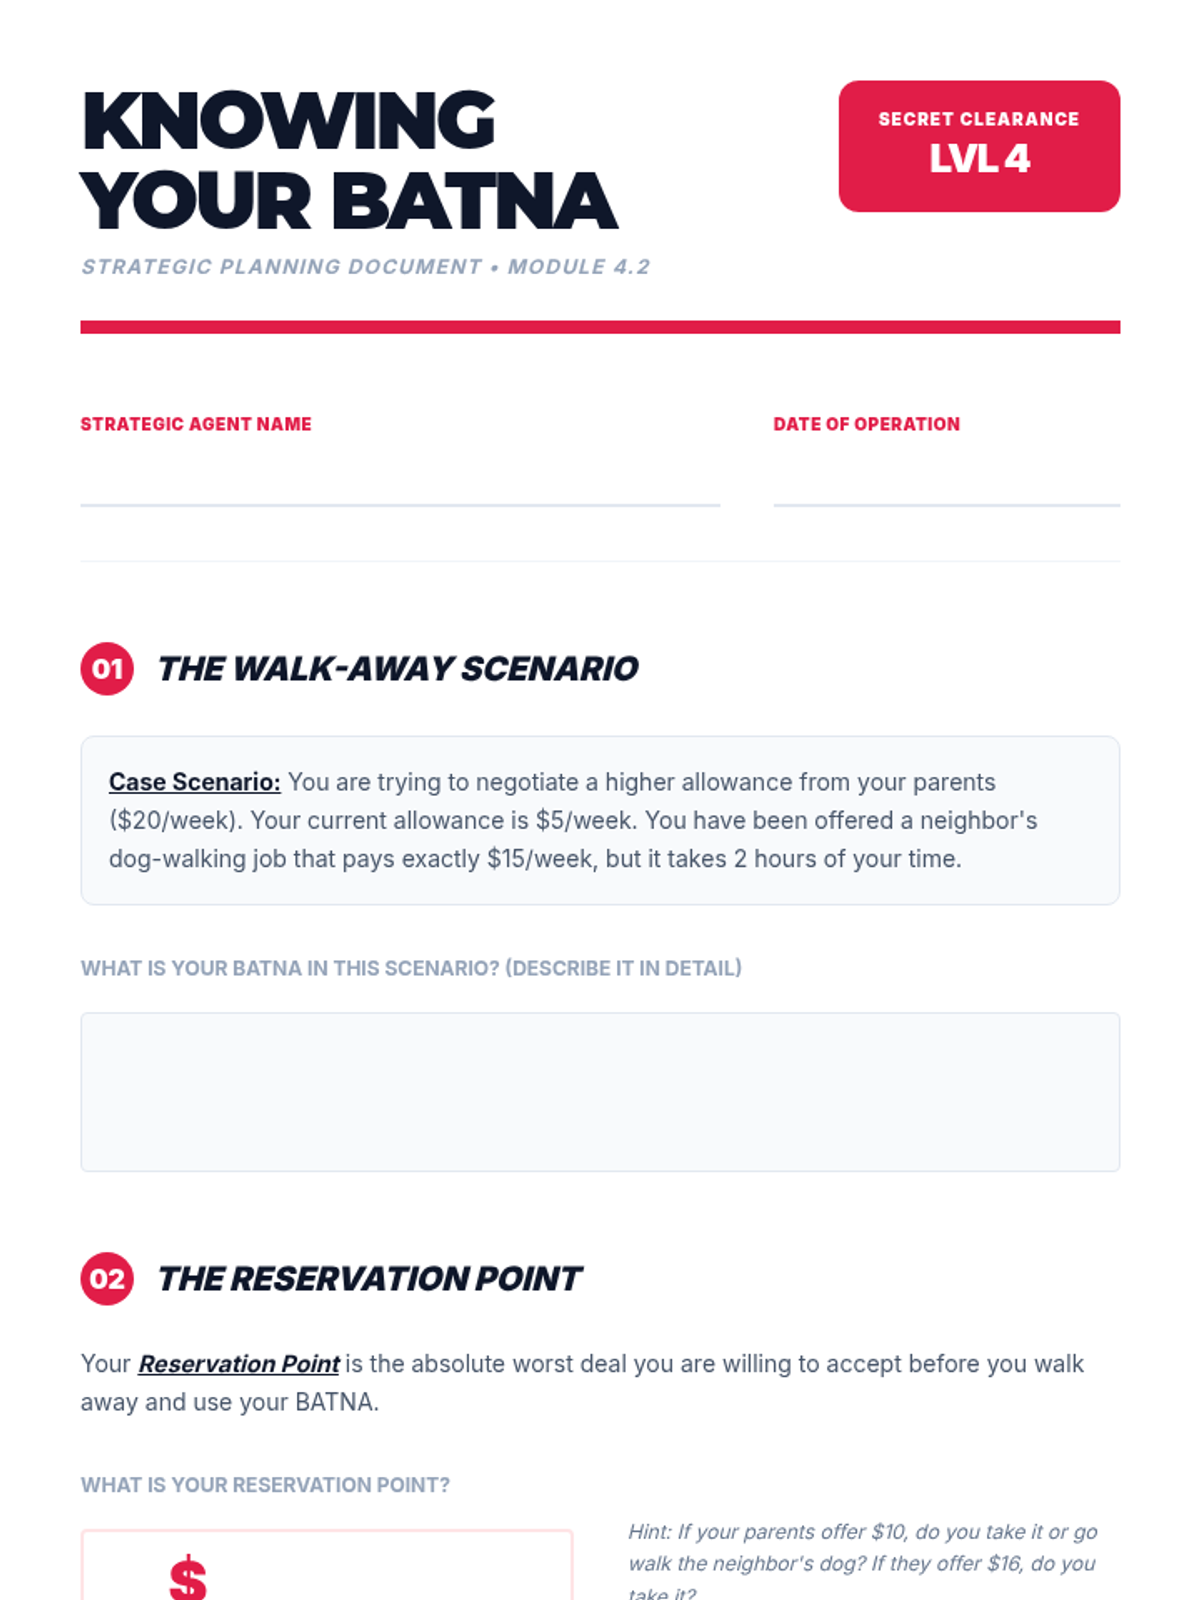Click The Walk-Away Scenario heading
The height and width of the screenshot is (1600, 1200).
[x=398, y=669]
